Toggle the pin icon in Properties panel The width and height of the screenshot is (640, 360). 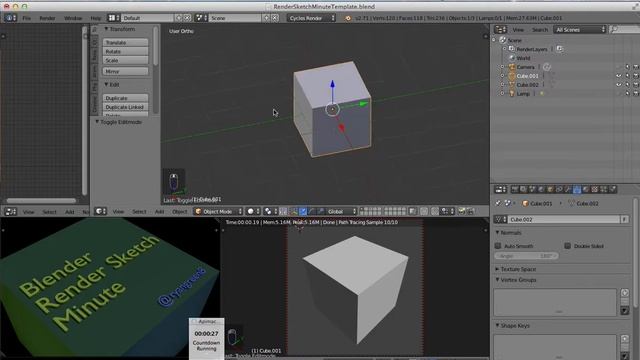point(498,203)
